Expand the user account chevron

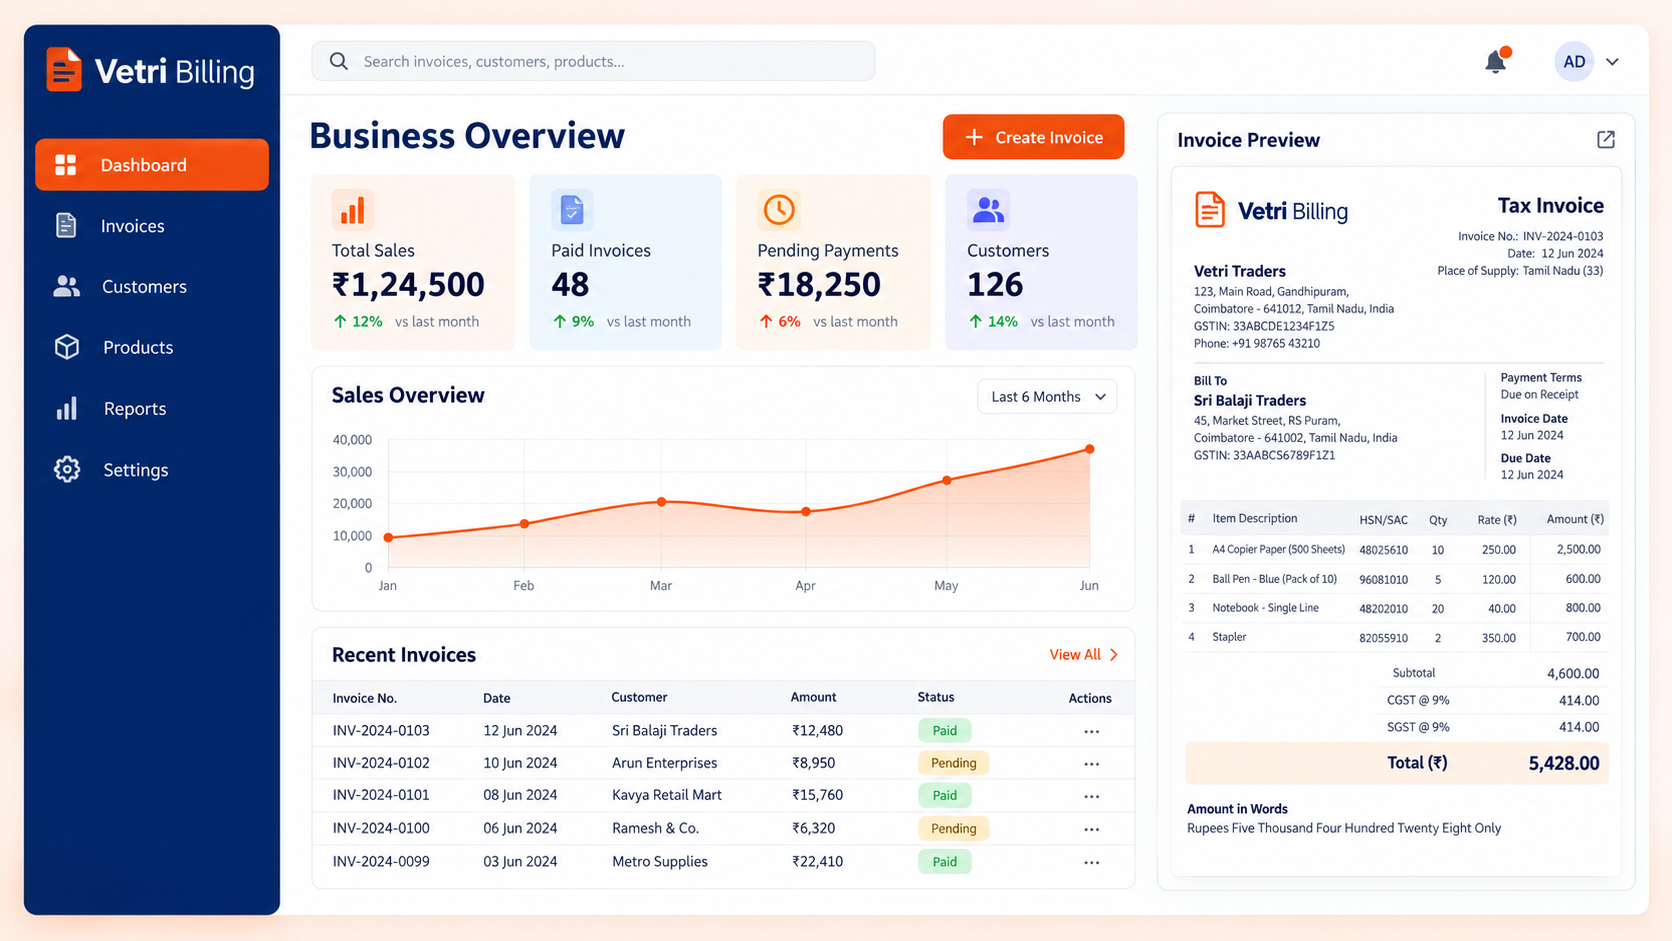1613,62
